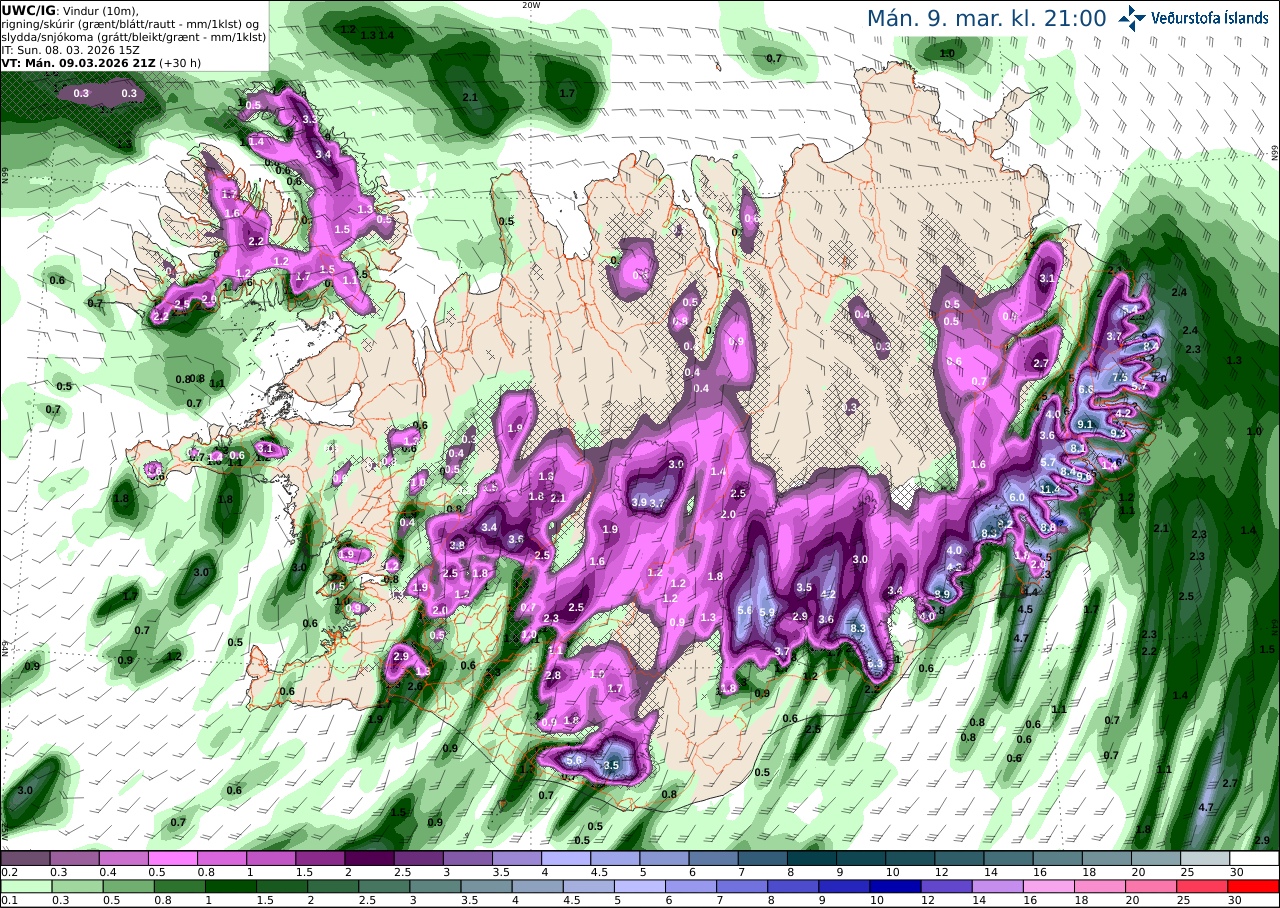Pick the magenta 1 swatch in upper legend
Screen dimensions: 1280x908
(x=271, y=858)
